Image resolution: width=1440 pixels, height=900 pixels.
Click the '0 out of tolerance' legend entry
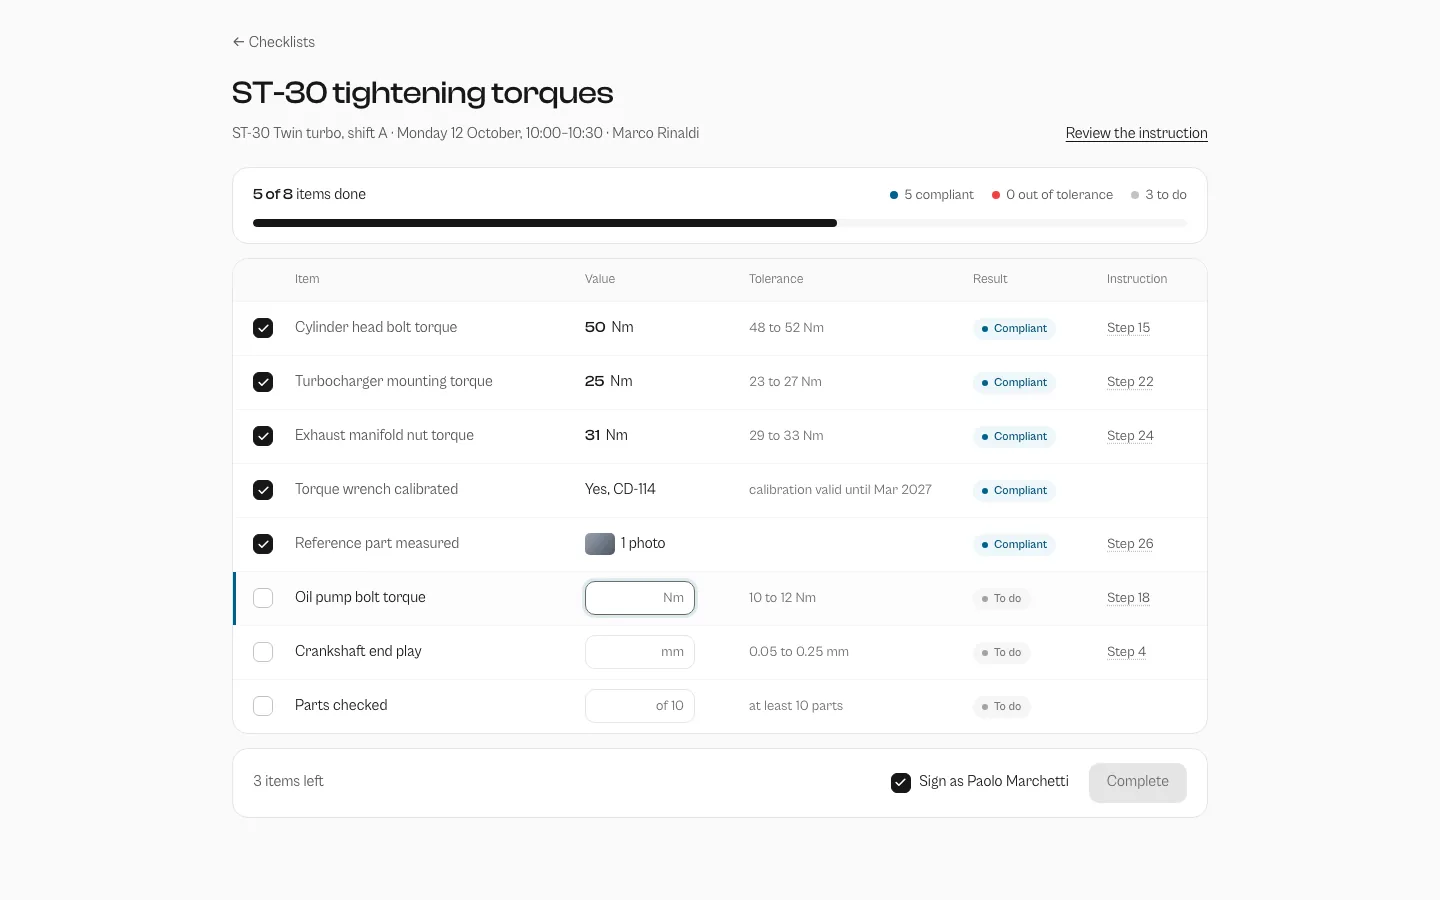pyautogui.click(x=1052, y=195)
